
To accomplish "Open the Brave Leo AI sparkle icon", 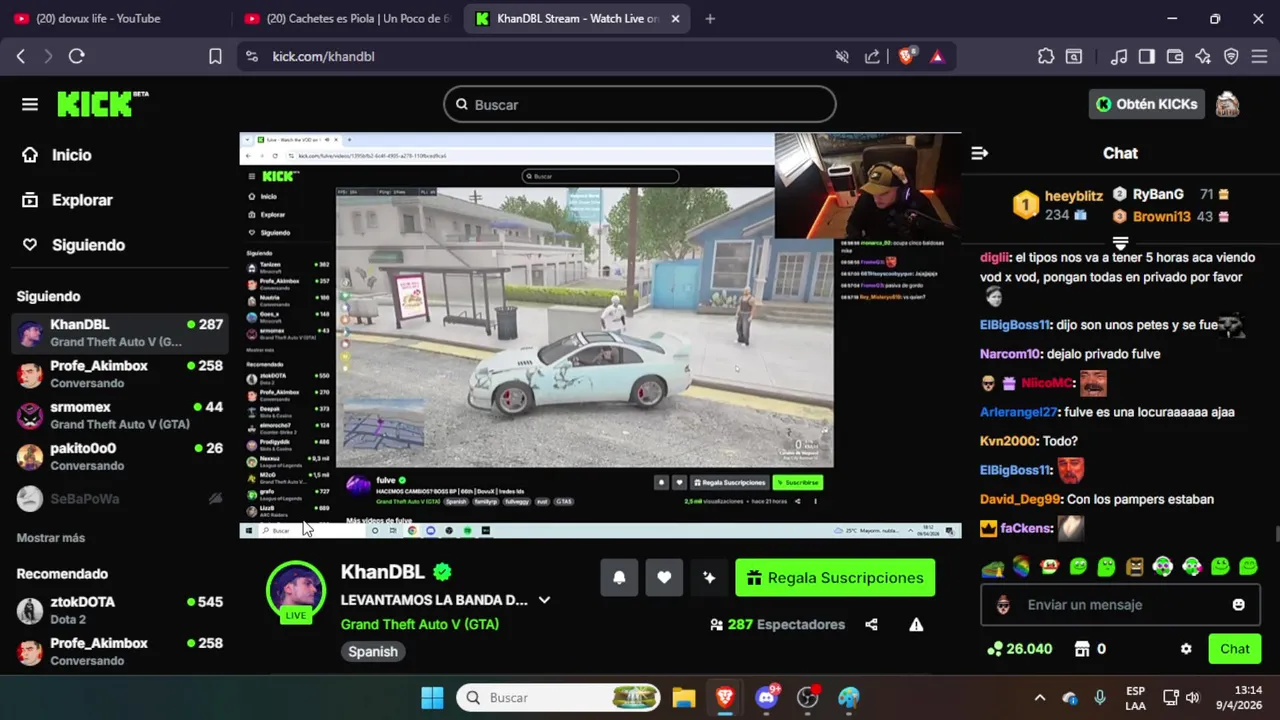I will (x=1203, y=57).
